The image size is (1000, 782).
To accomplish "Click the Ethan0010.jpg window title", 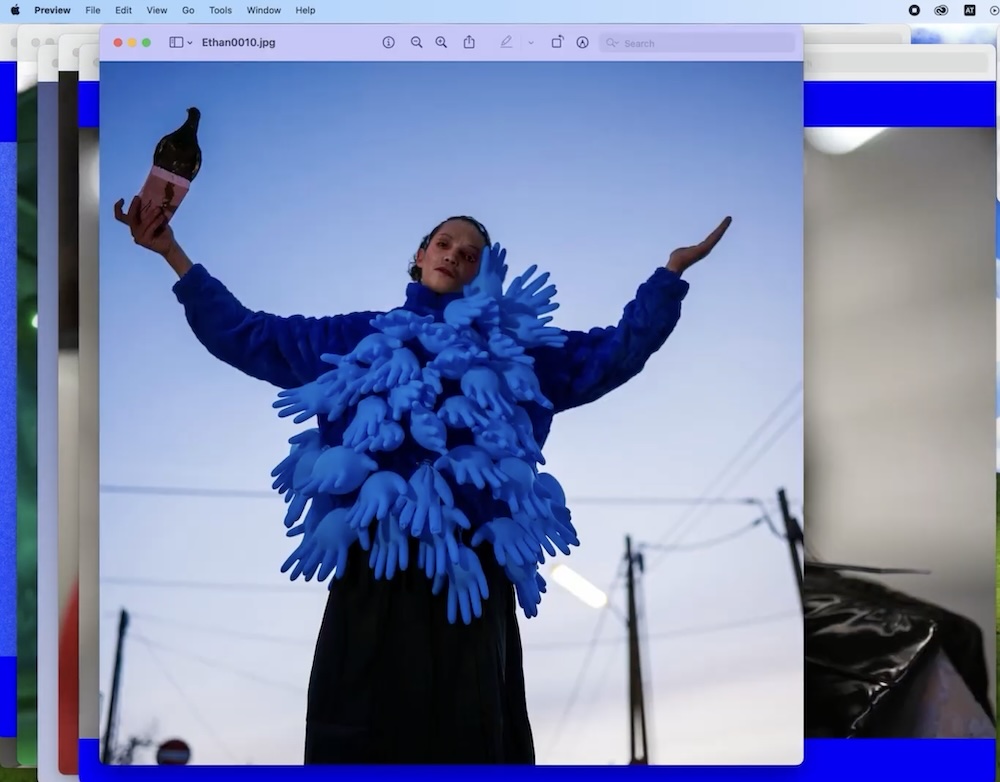I will click(238, 43).
